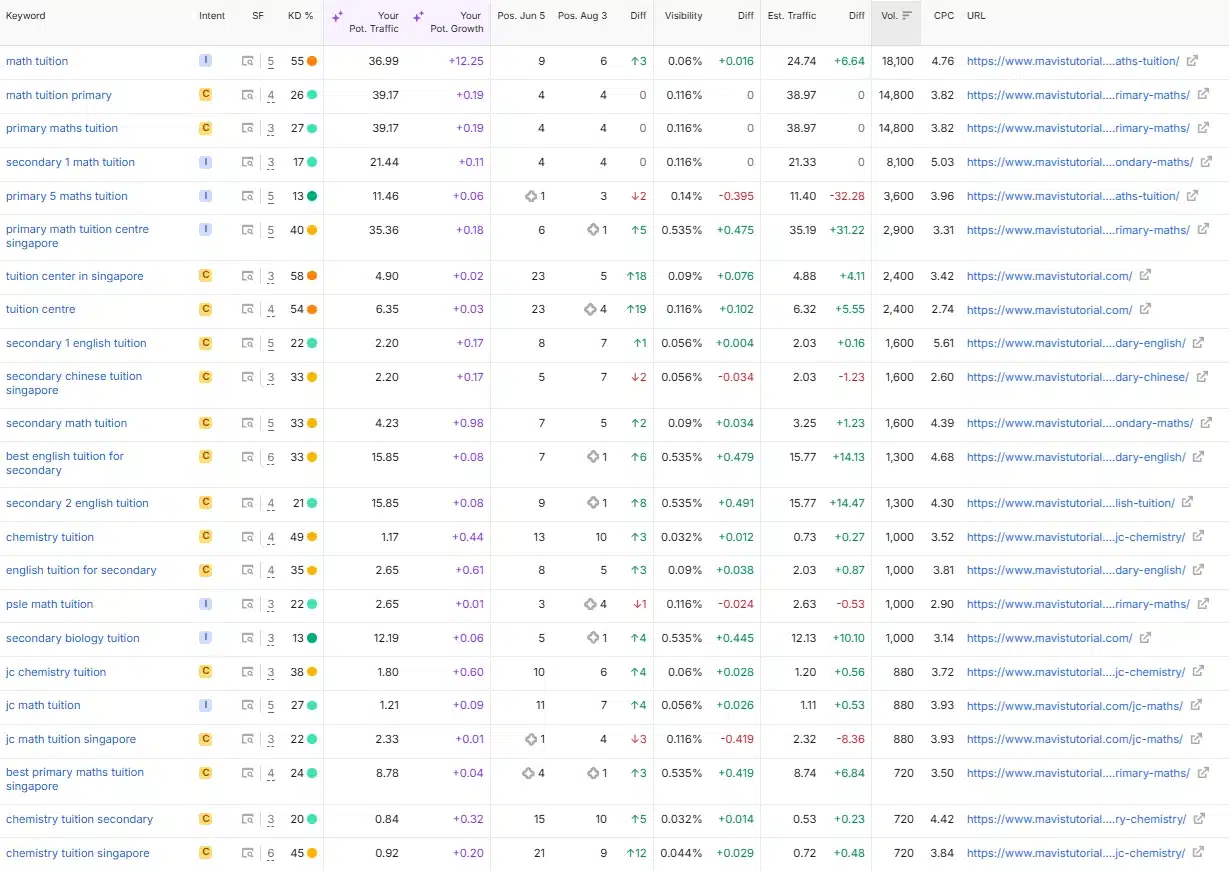Viewport: 1229px width, 871px height.
Task: Sort by CPC column header
Action: tap(944, 16)
